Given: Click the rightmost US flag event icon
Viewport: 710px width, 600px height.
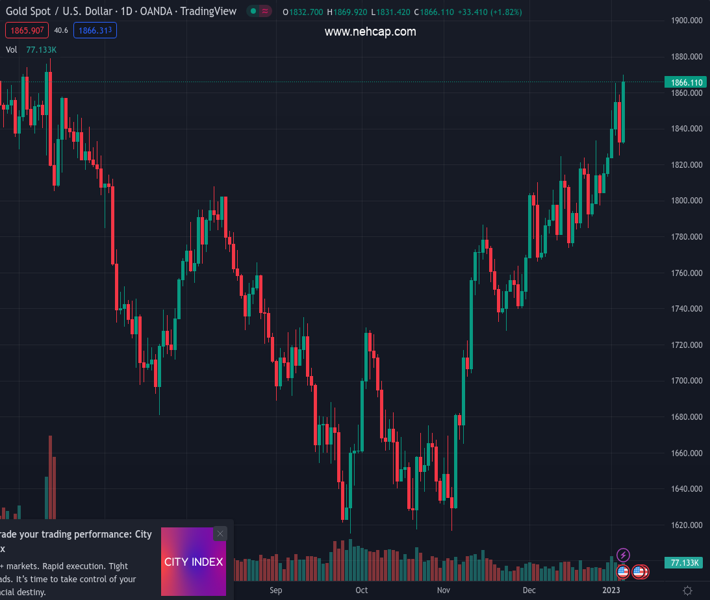Looking at the screenshot, I should 639,572.
